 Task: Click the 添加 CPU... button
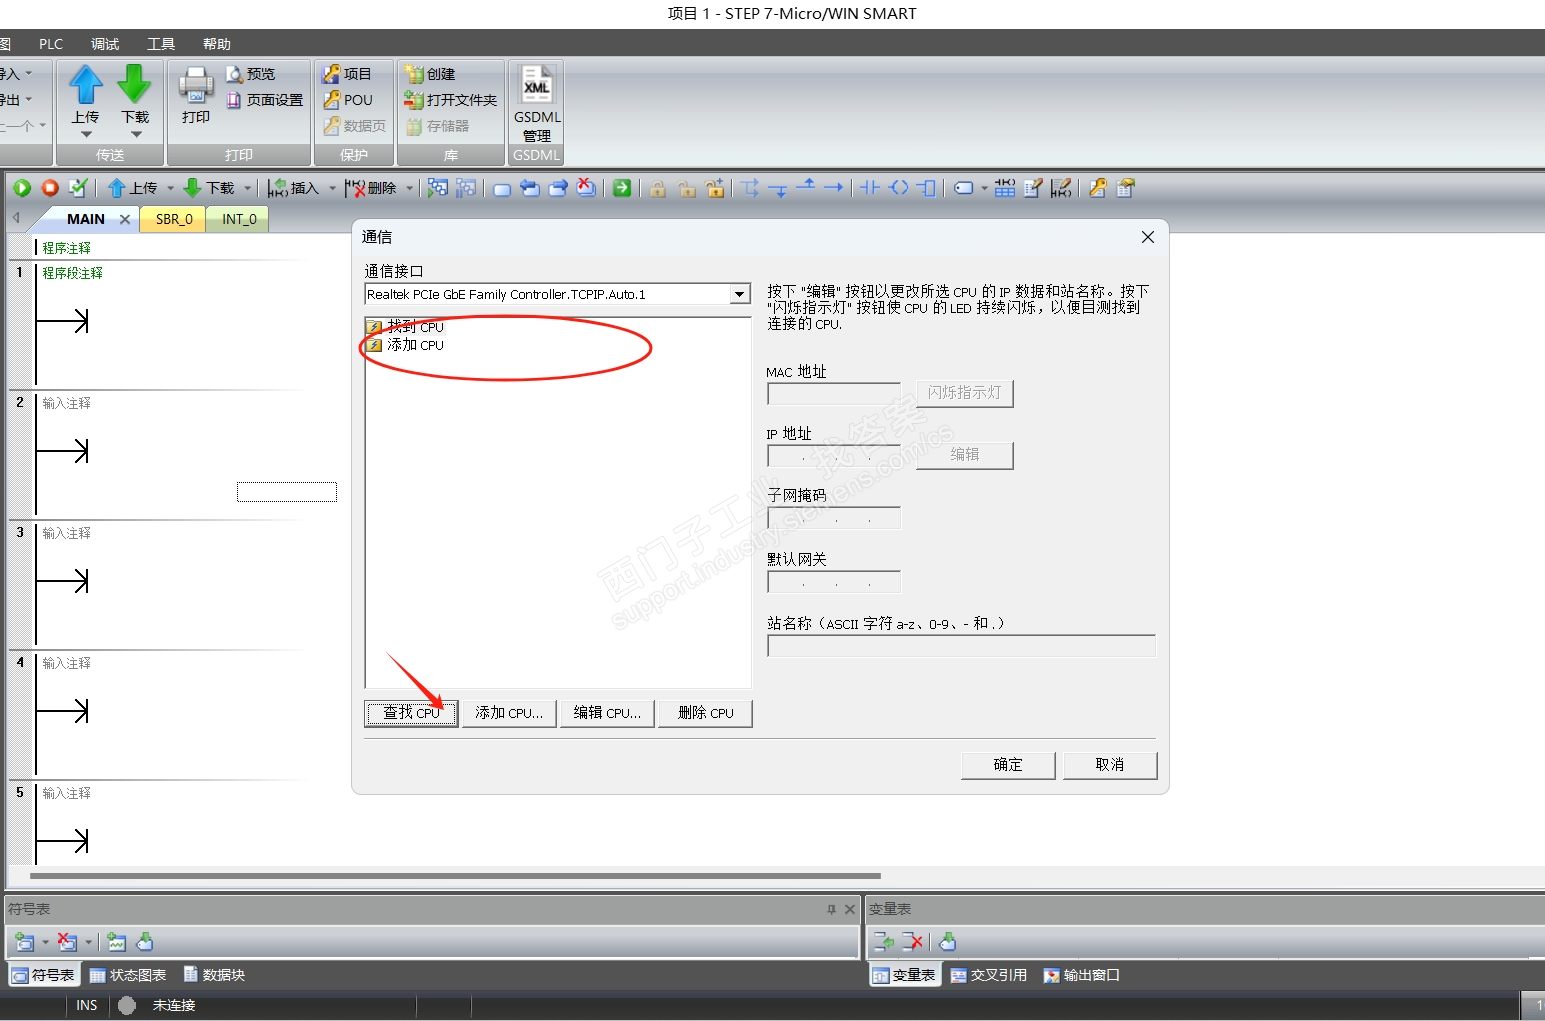(509, 713)
